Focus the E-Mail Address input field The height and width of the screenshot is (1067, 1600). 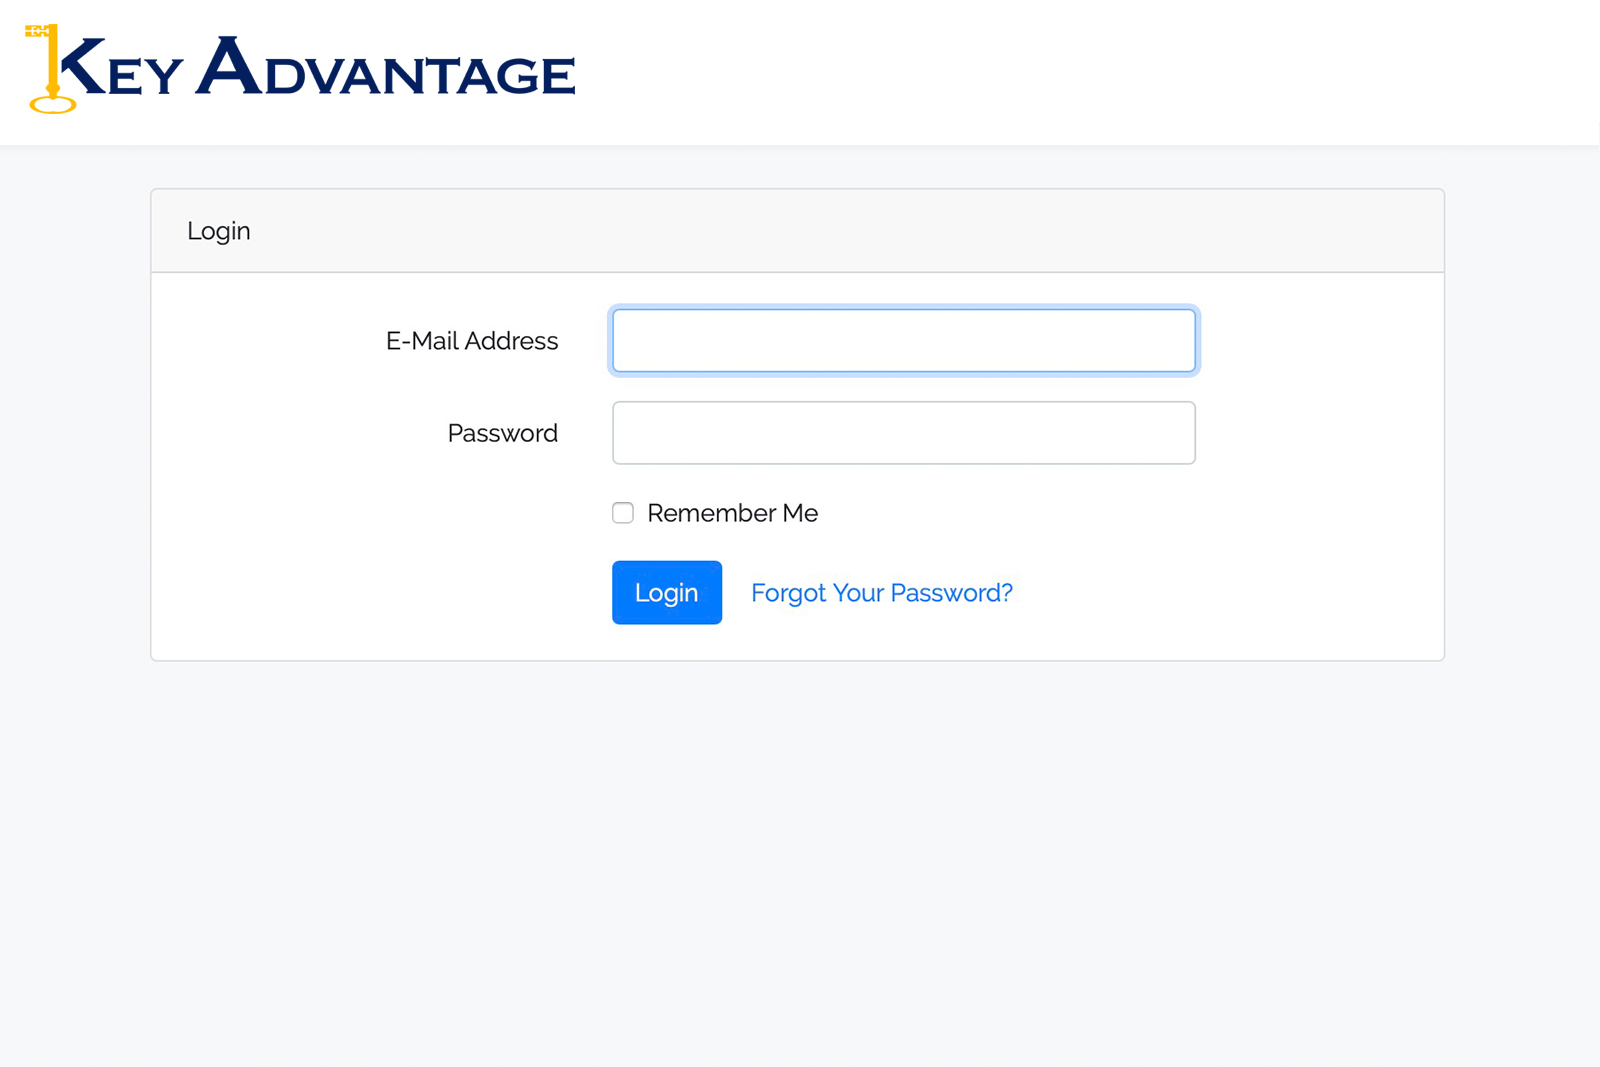[x=903, y=341]
